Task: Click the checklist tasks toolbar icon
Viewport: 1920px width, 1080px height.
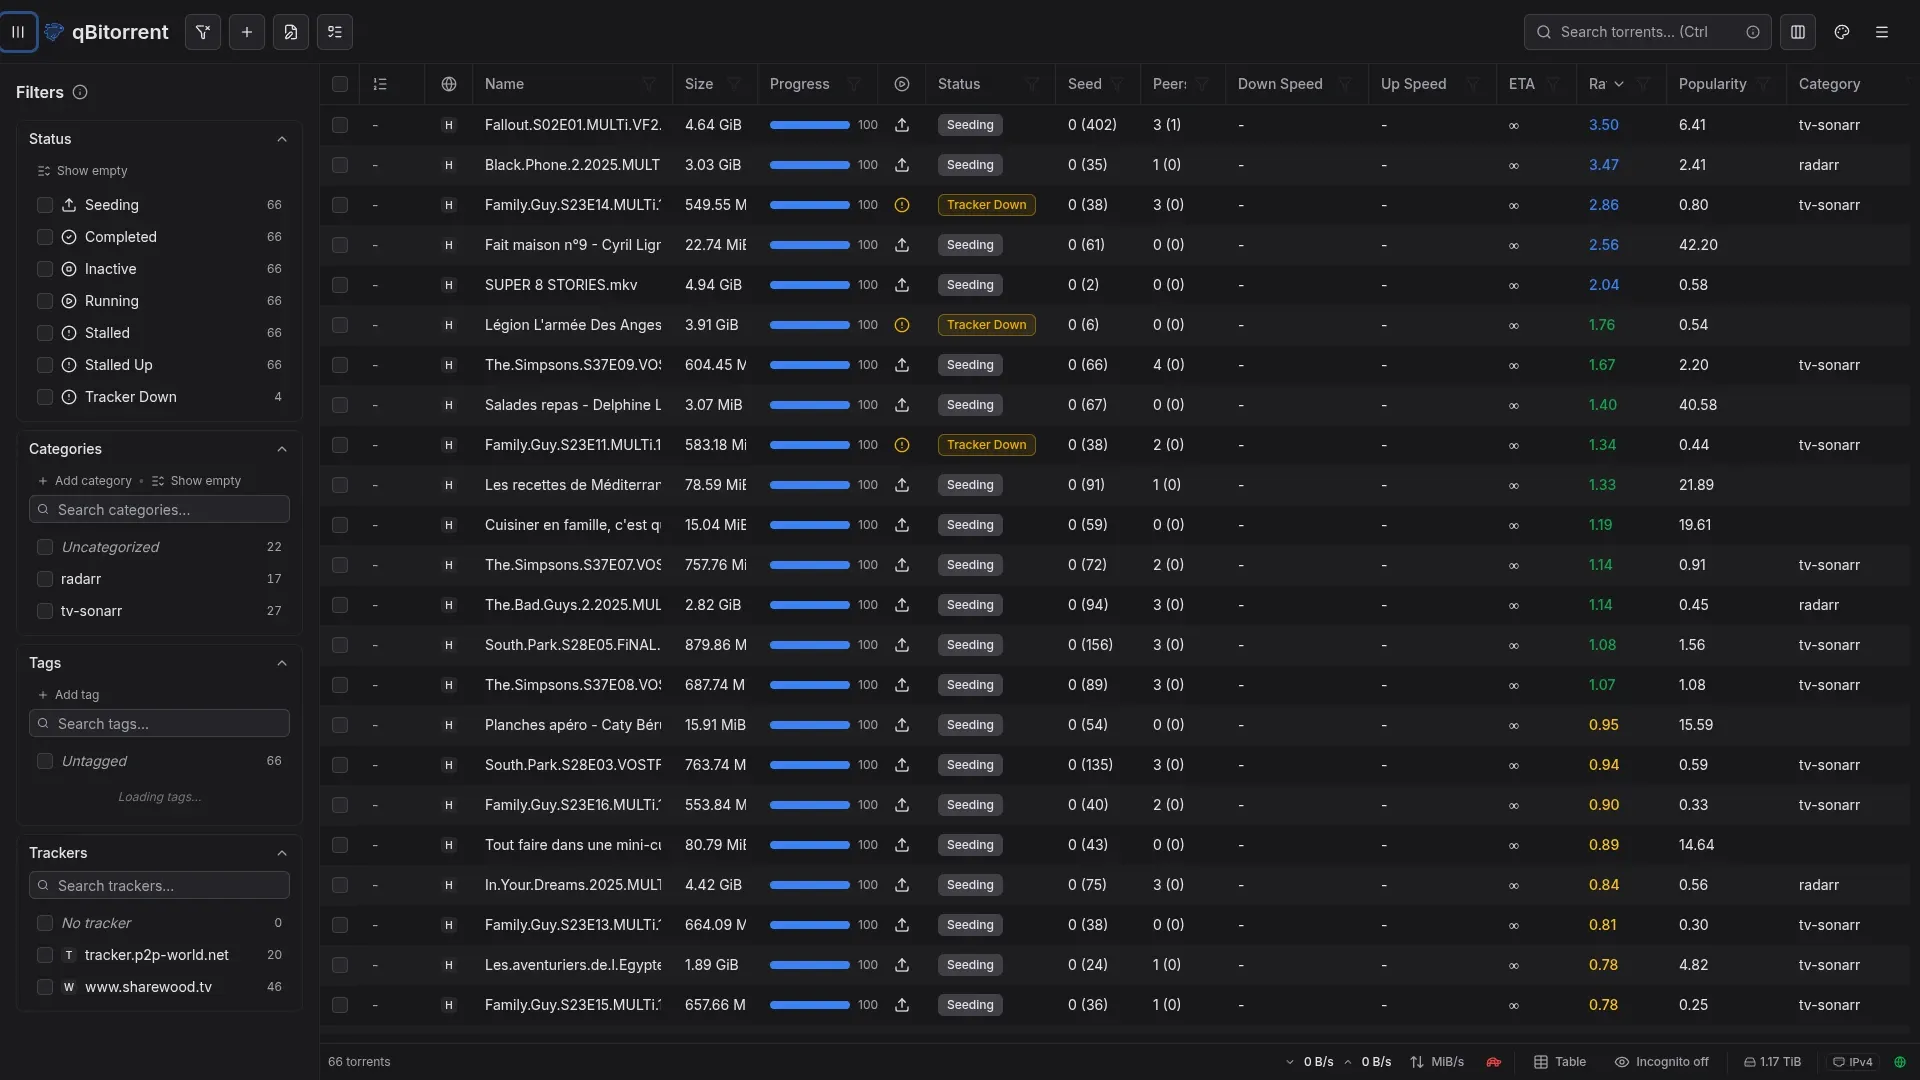Action: [x=335, y=32]
